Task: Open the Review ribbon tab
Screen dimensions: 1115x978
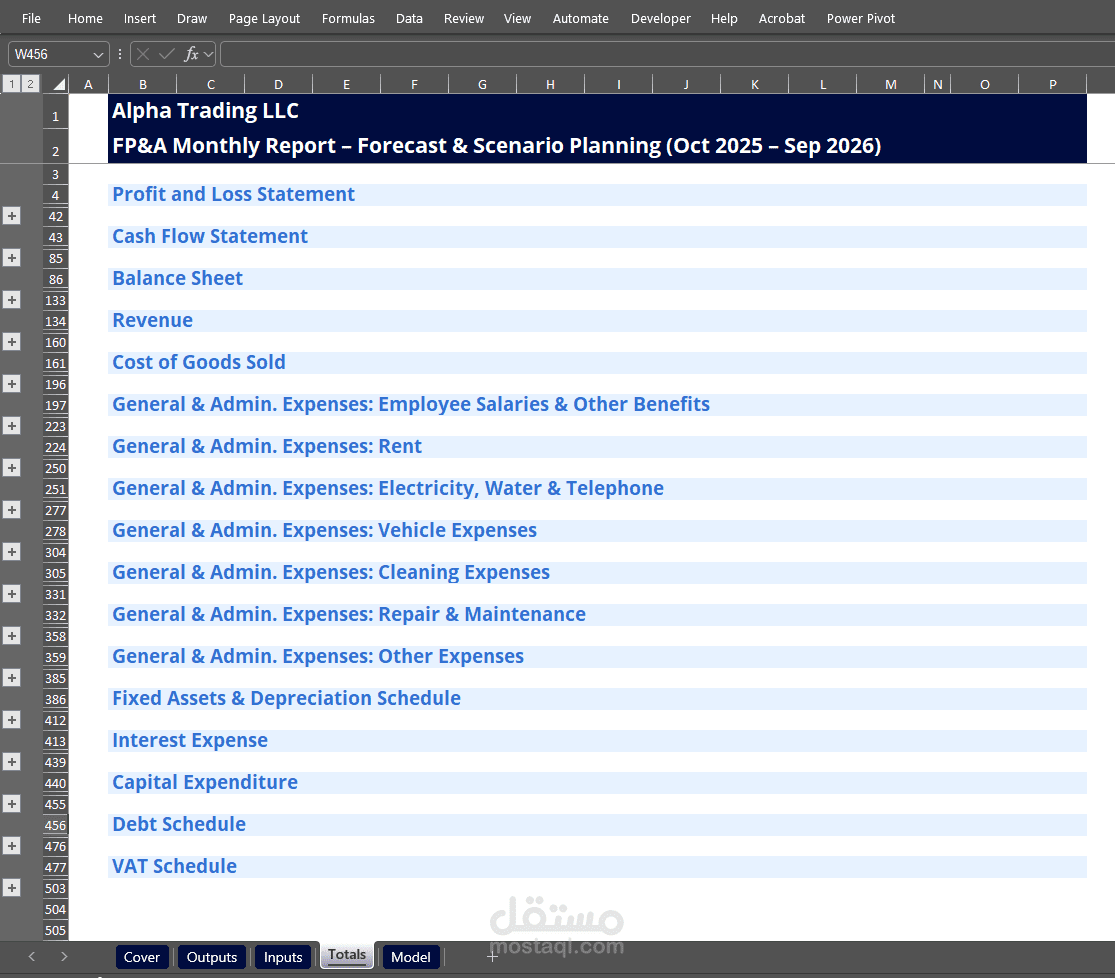Action: (464, 18)
